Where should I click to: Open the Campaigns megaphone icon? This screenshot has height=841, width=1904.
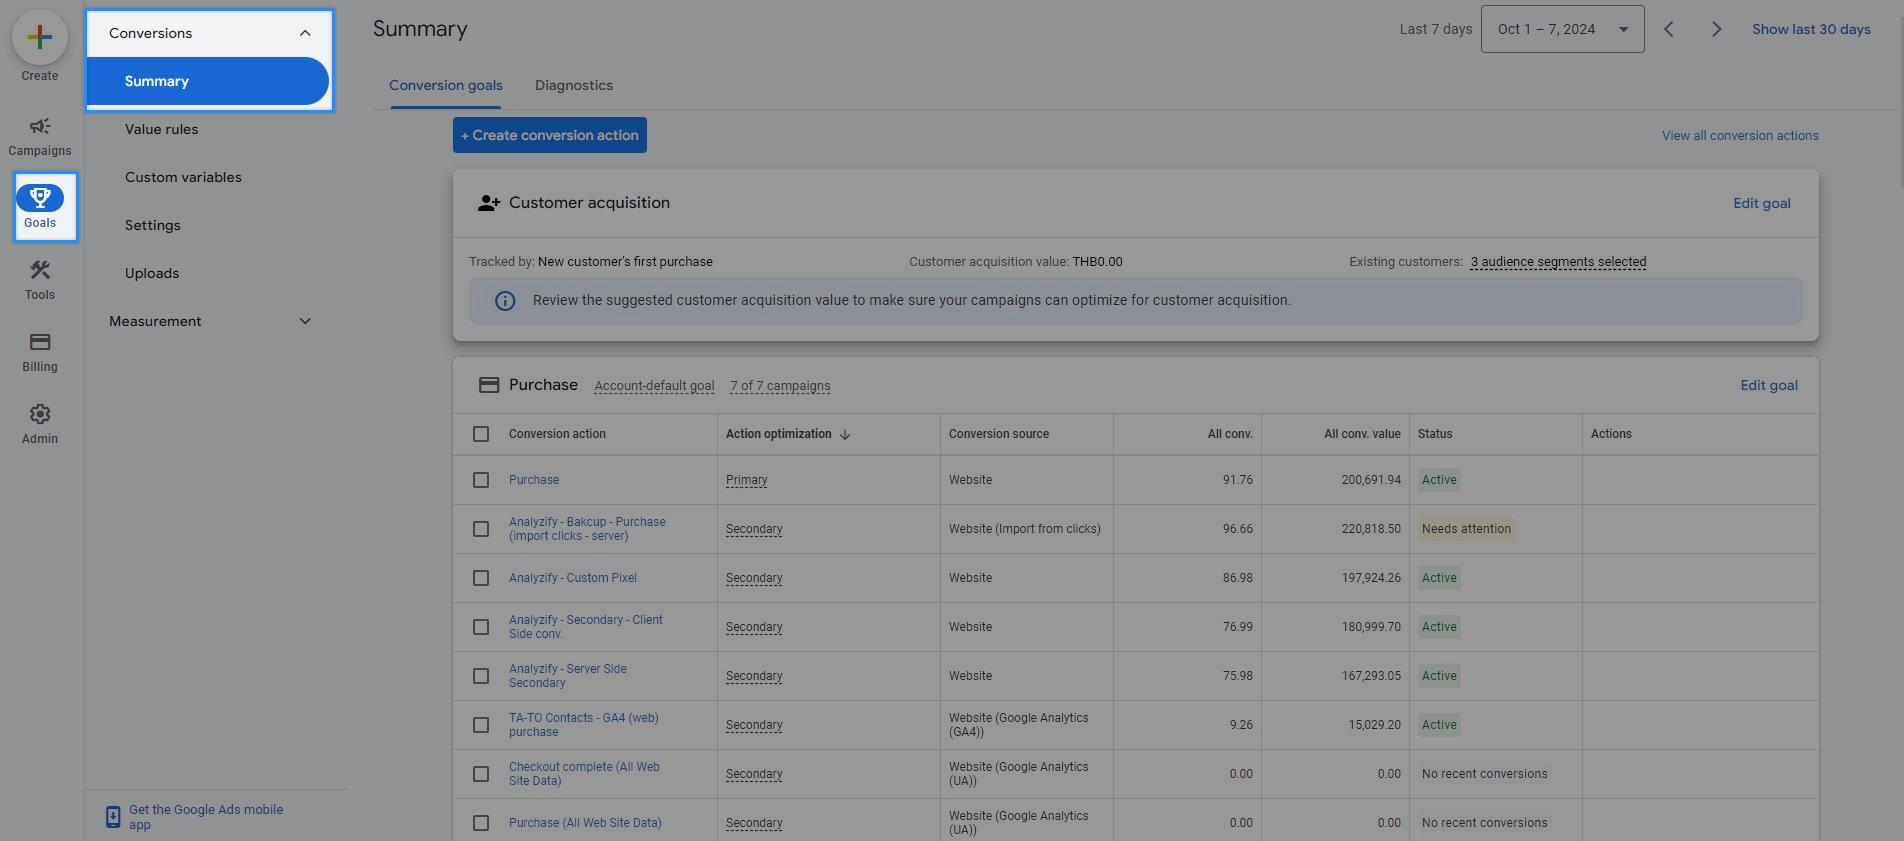(40, 126)
